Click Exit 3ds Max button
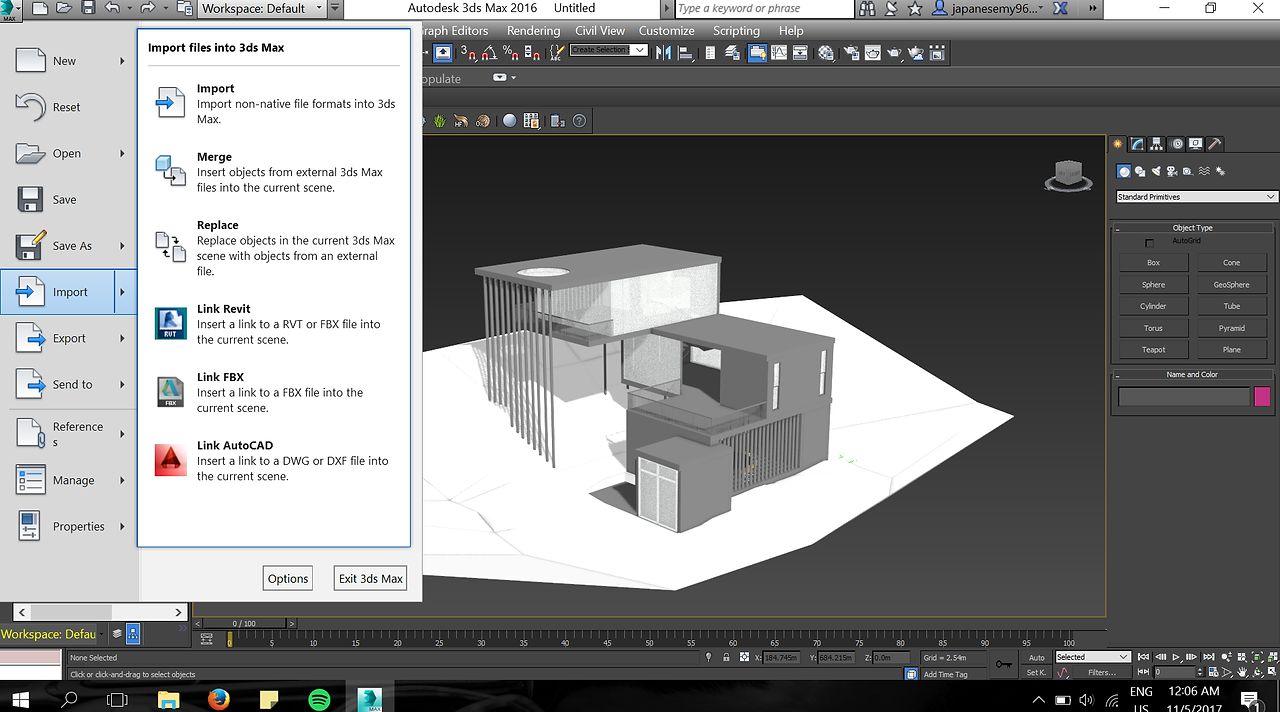This screenshot has width=1280, height=712. (x=370, y=578)
